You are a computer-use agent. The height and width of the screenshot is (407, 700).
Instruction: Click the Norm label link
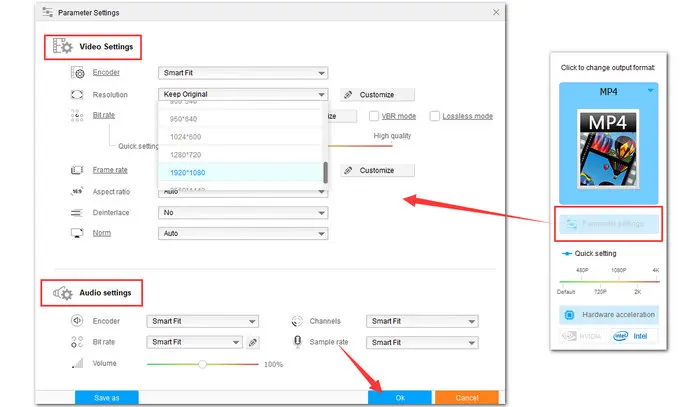pos(102,233)
